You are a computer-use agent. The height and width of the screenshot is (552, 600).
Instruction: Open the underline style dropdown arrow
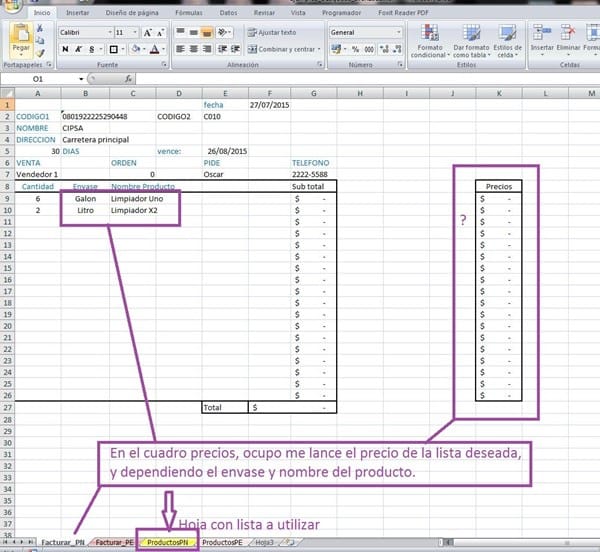point(101,49)
